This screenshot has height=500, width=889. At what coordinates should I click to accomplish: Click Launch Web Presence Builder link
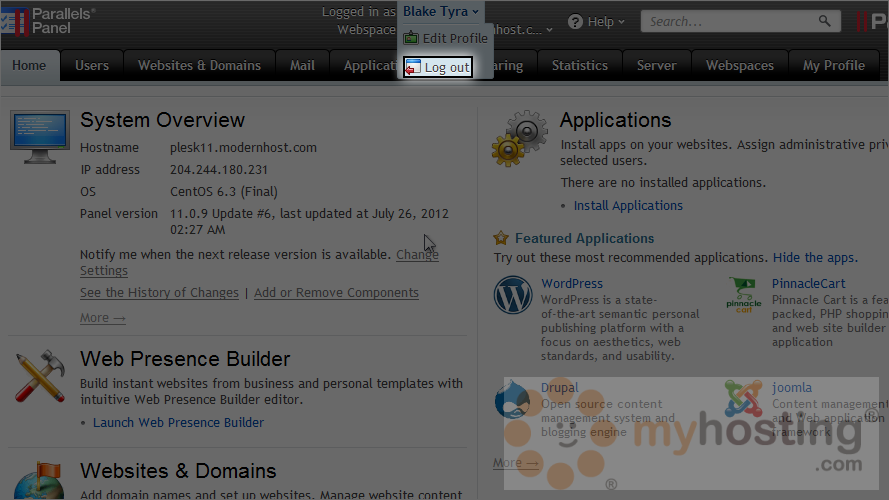(178, 422)
